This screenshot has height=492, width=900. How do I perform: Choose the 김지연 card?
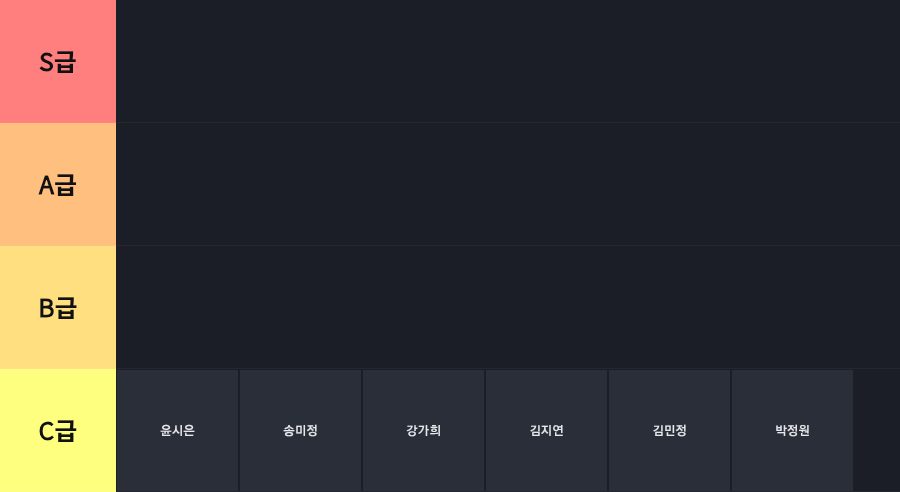click(546, 431)
